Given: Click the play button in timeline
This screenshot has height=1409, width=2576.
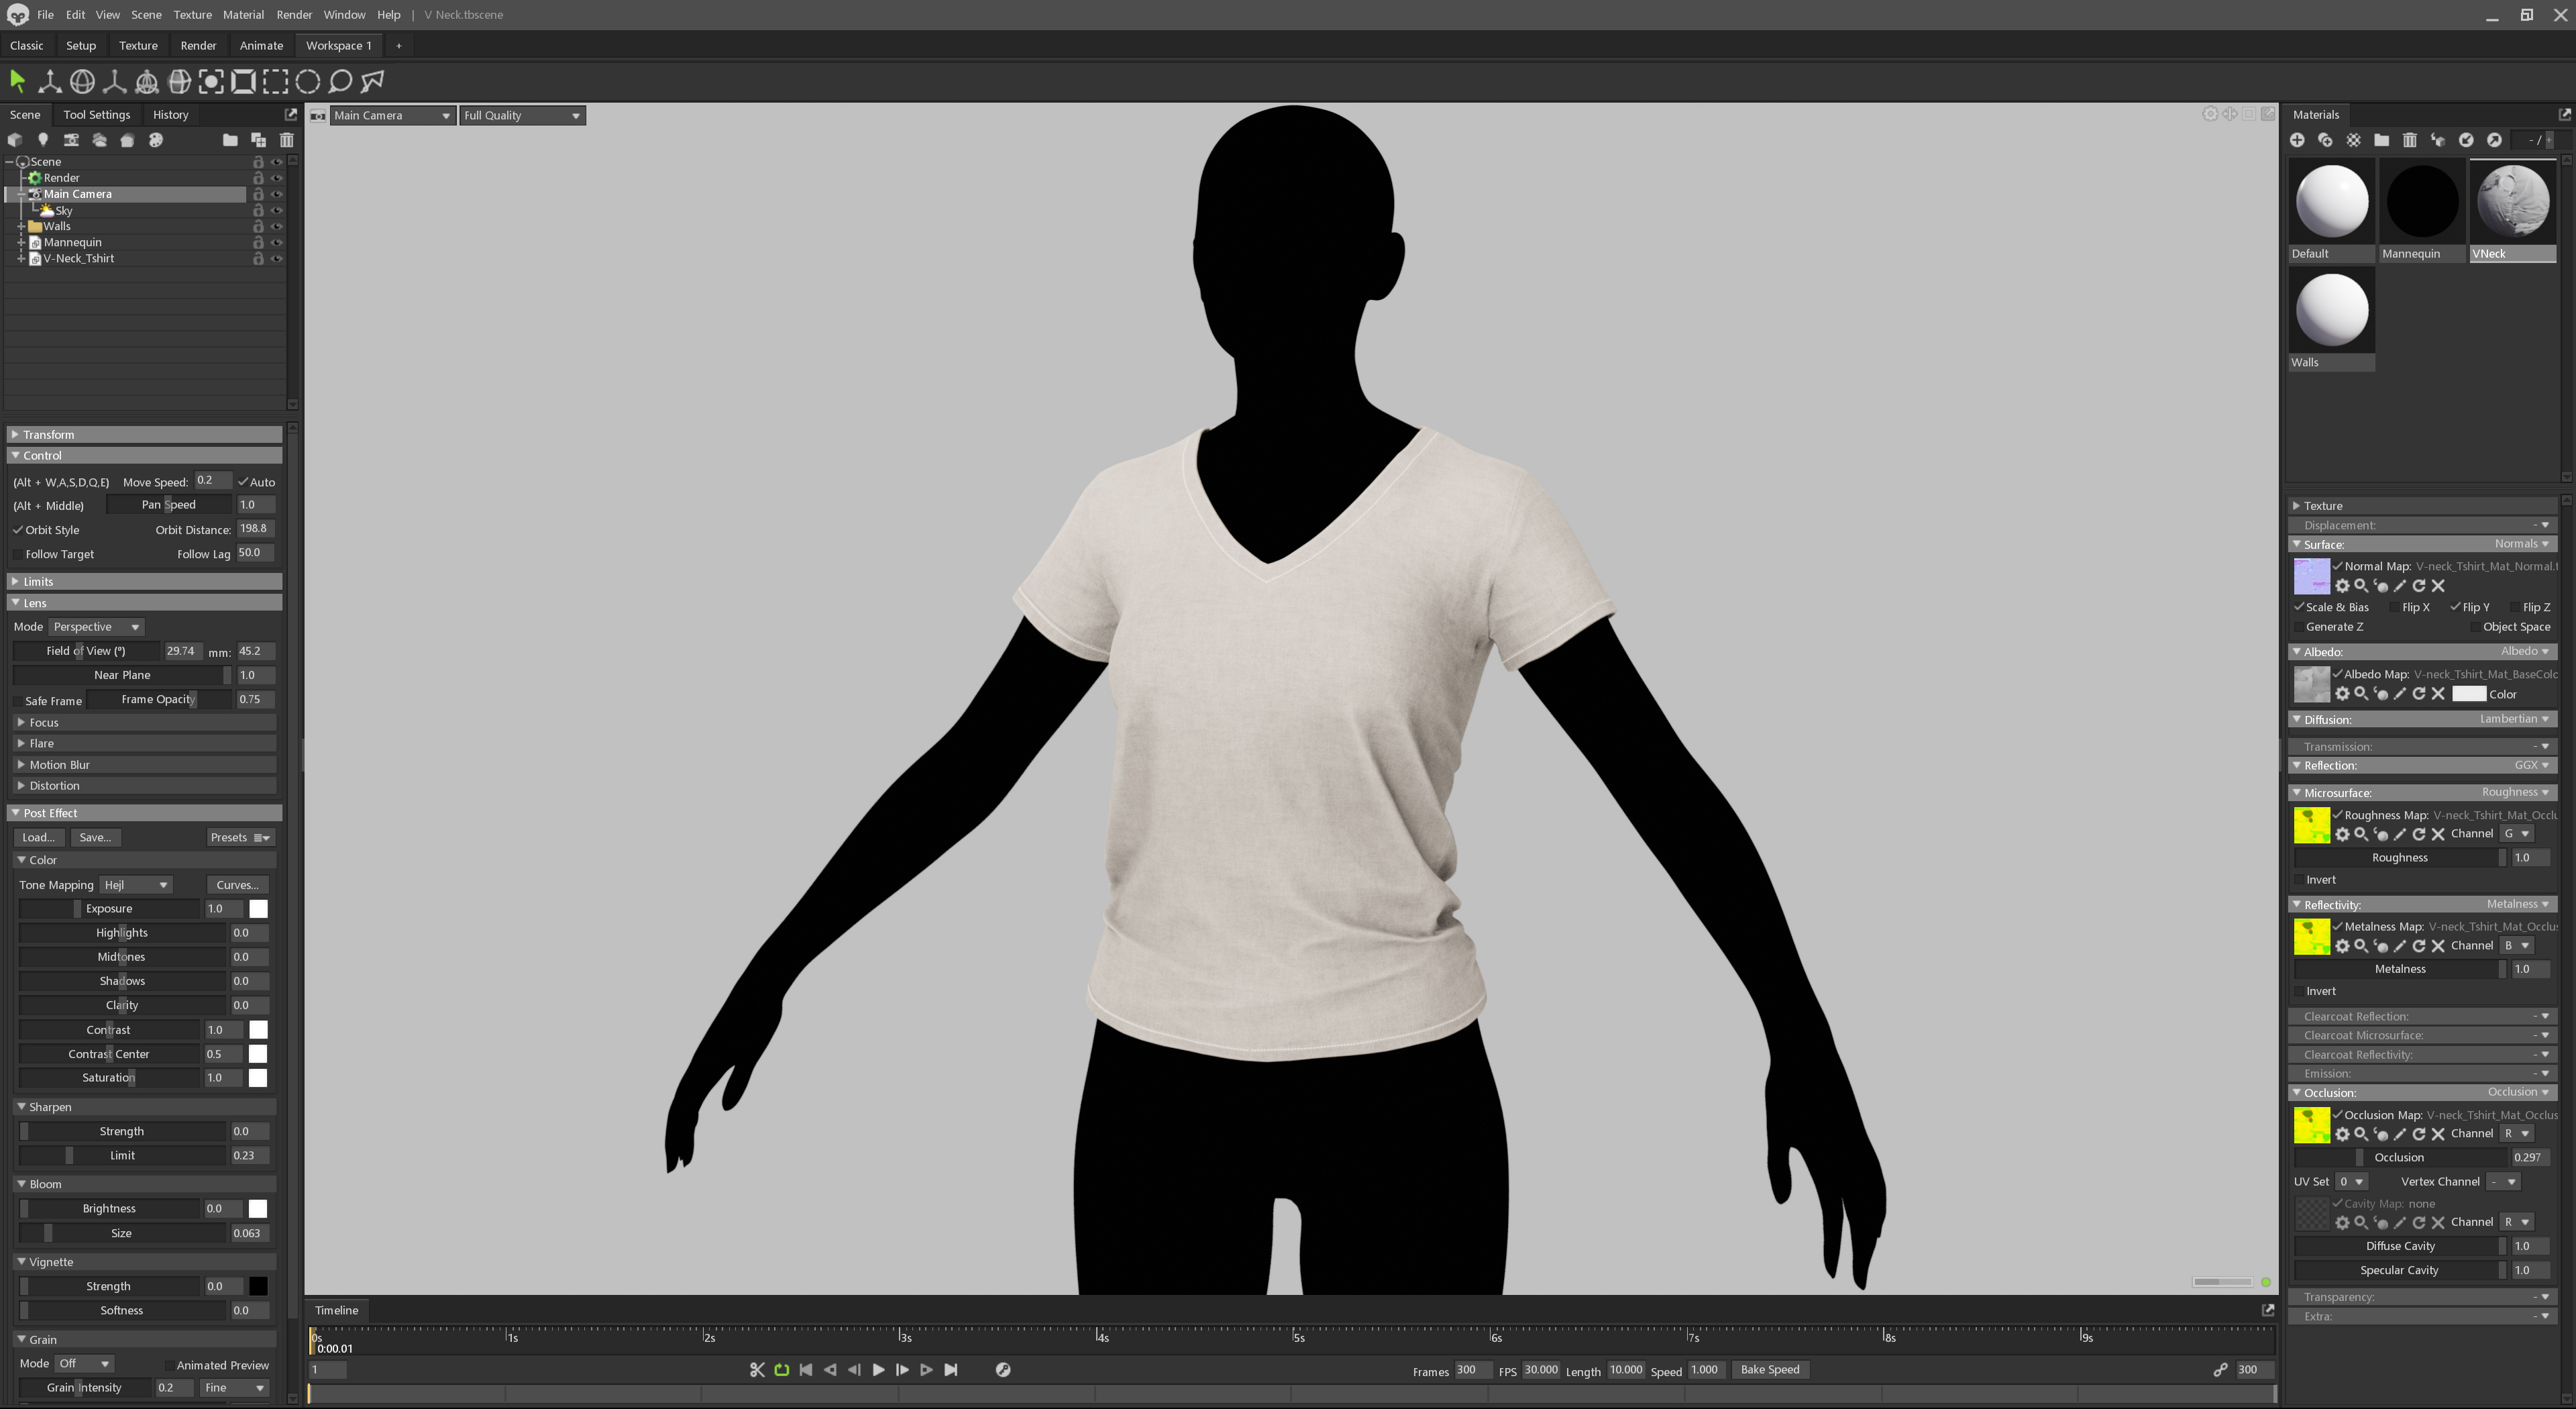Looking at the screenshot, I should [x=878, y=1370].
